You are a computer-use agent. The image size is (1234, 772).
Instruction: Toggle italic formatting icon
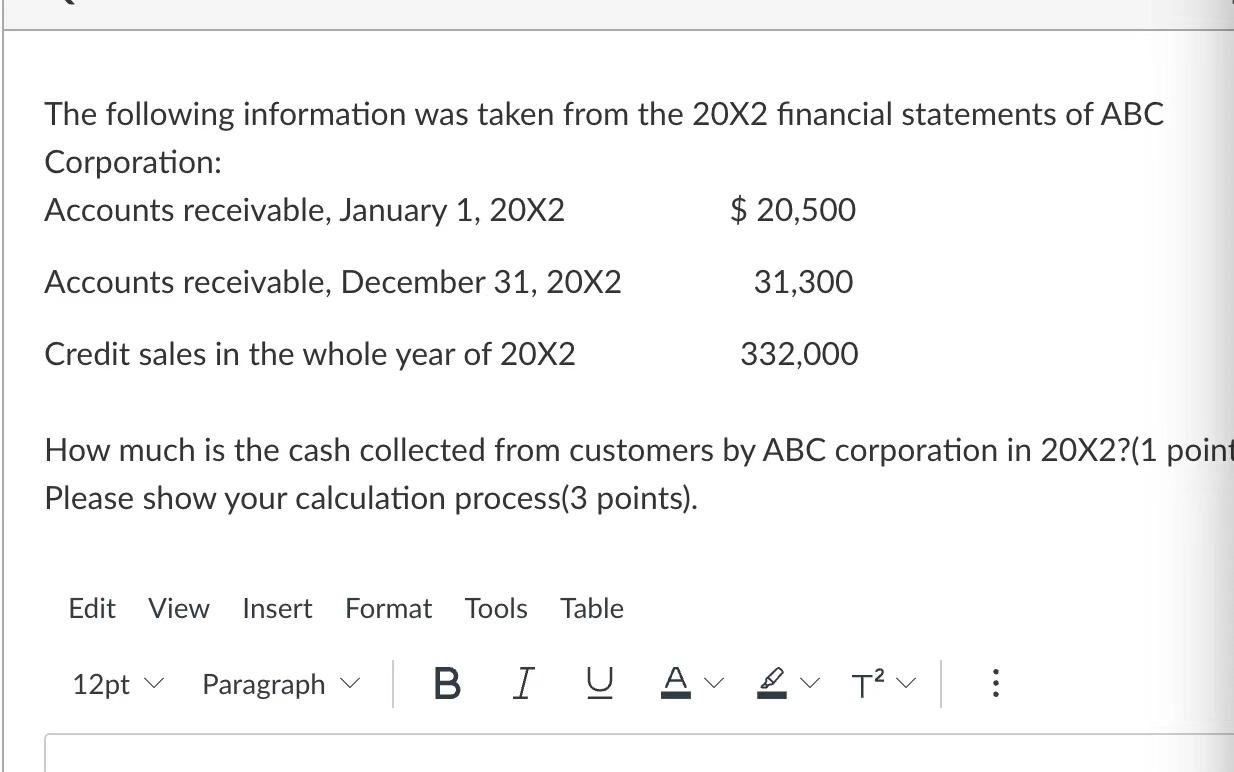click(x=521, y=684)
